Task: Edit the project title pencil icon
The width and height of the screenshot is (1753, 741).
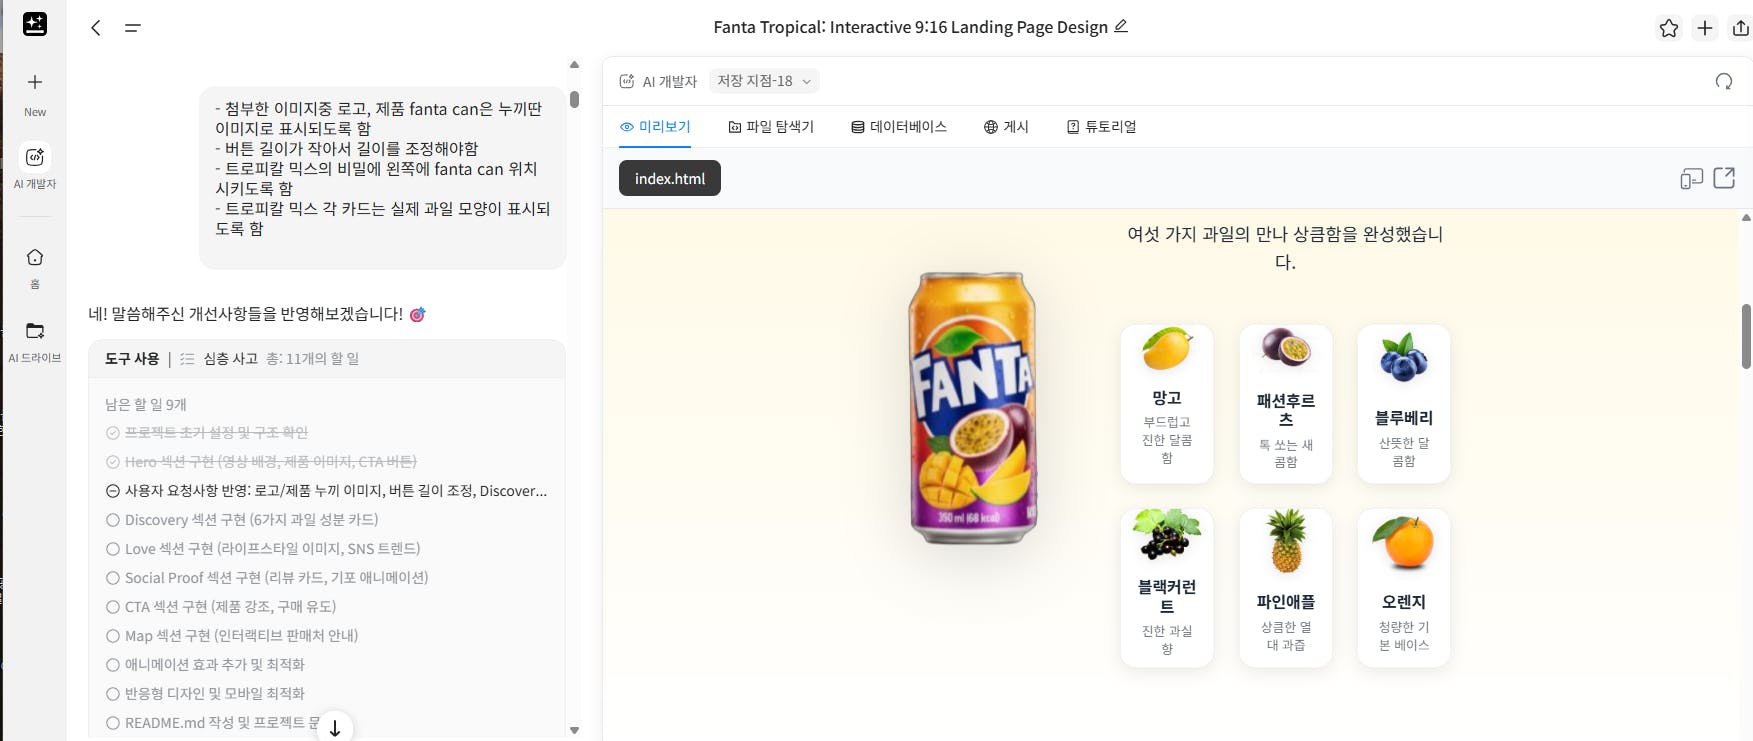Action: click(1121, 26)
